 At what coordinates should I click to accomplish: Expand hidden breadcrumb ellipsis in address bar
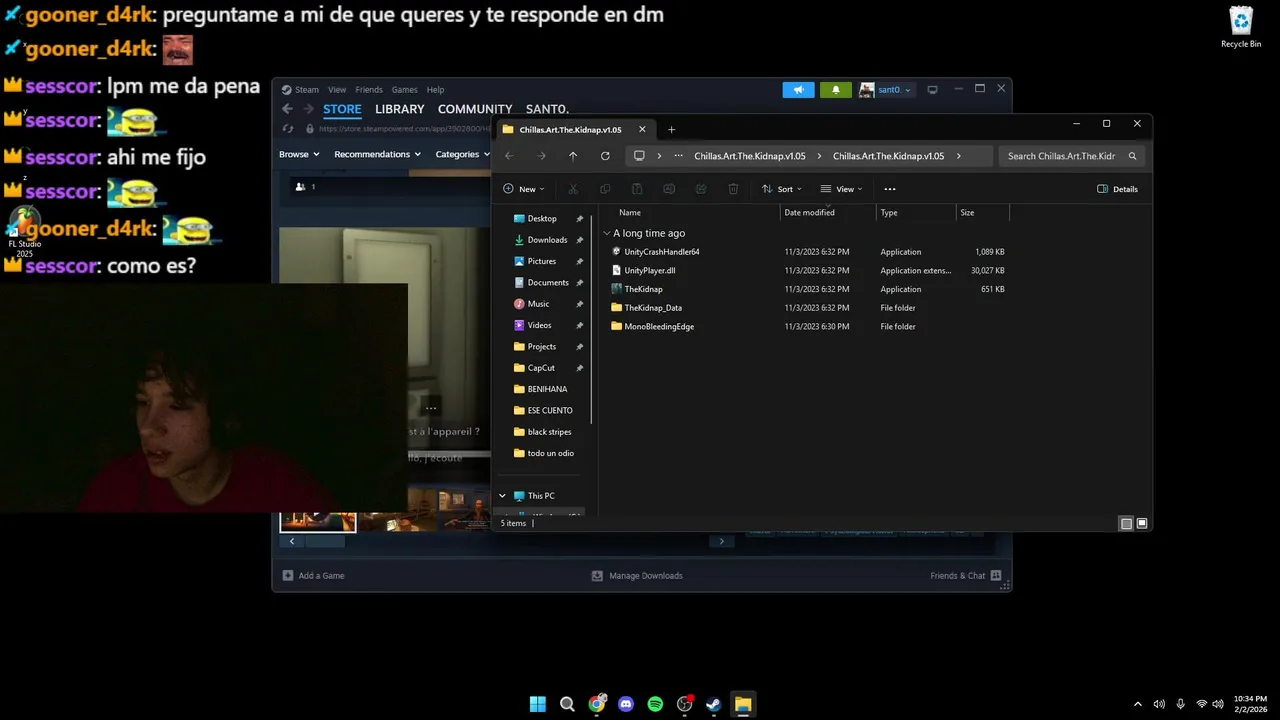coord(679,156)
